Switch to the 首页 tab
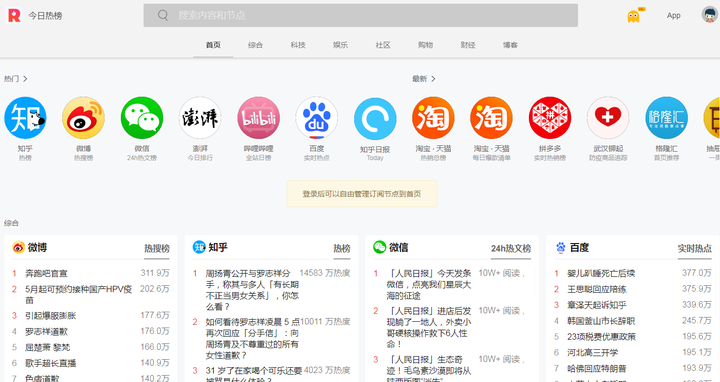 point(213,45)
